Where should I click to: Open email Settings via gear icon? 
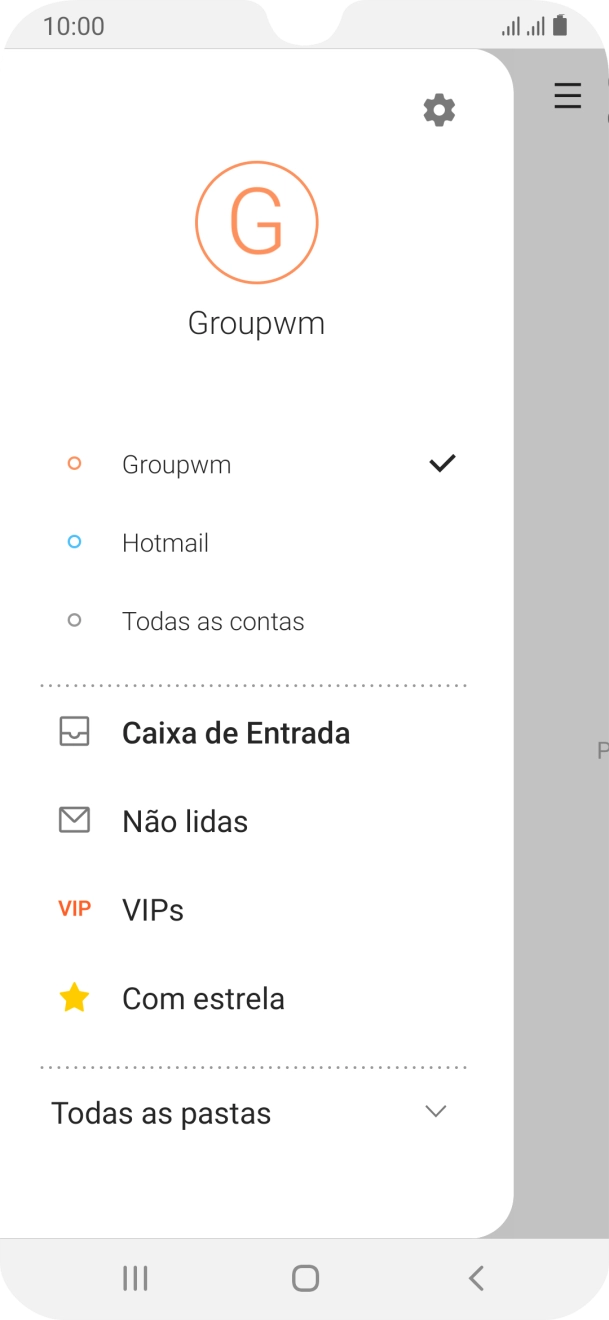(x=438, y=109)
